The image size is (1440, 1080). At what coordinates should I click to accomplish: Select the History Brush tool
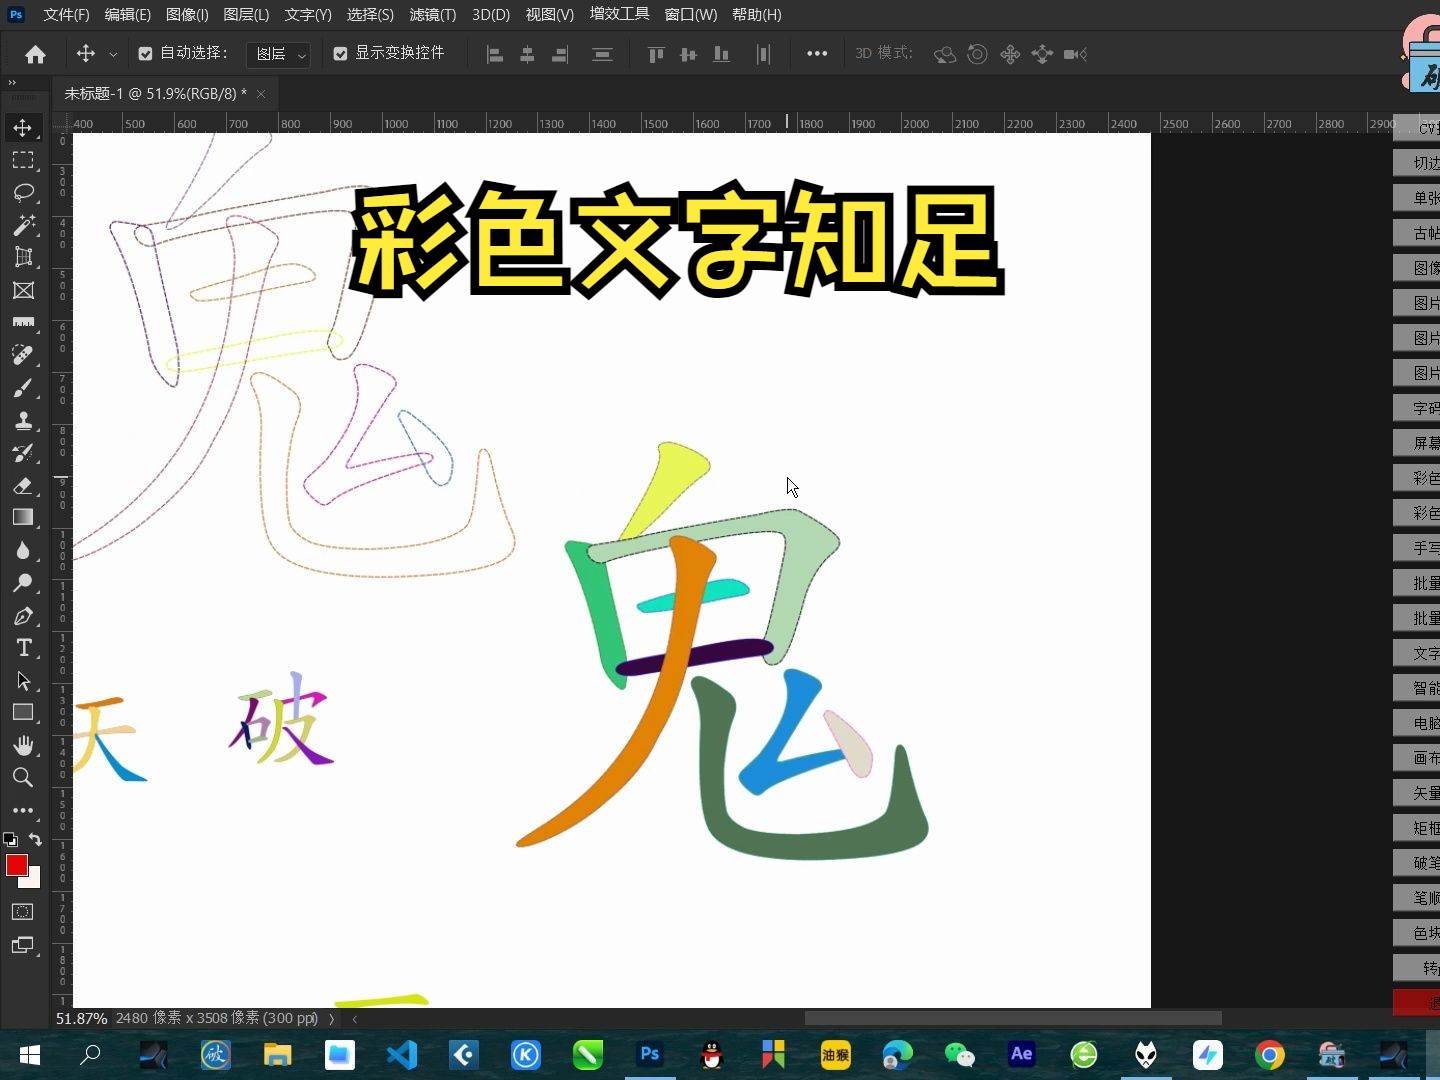point(23,452)
